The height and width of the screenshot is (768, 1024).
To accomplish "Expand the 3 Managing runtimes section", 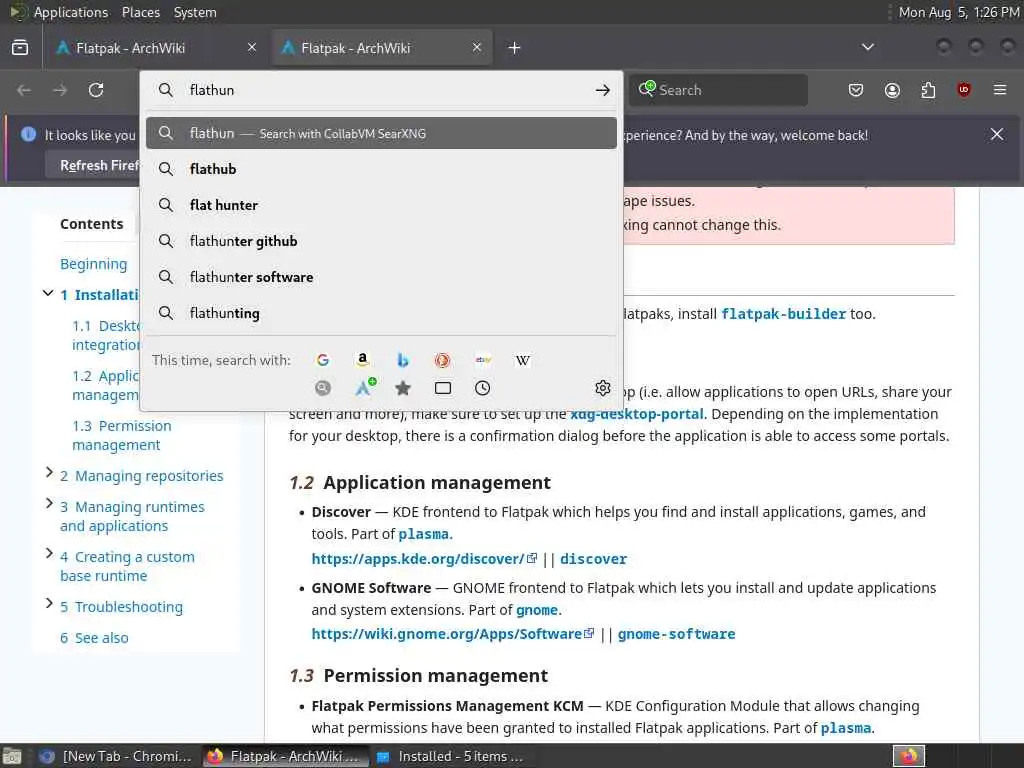I will pyautogui.click(x=49, y=503).
